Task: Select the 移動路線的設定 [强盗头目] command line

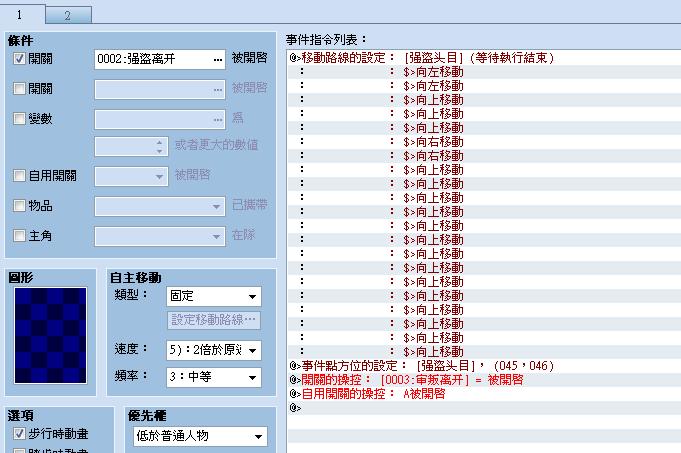Action: pyautogui.click(x=484, y=57)
